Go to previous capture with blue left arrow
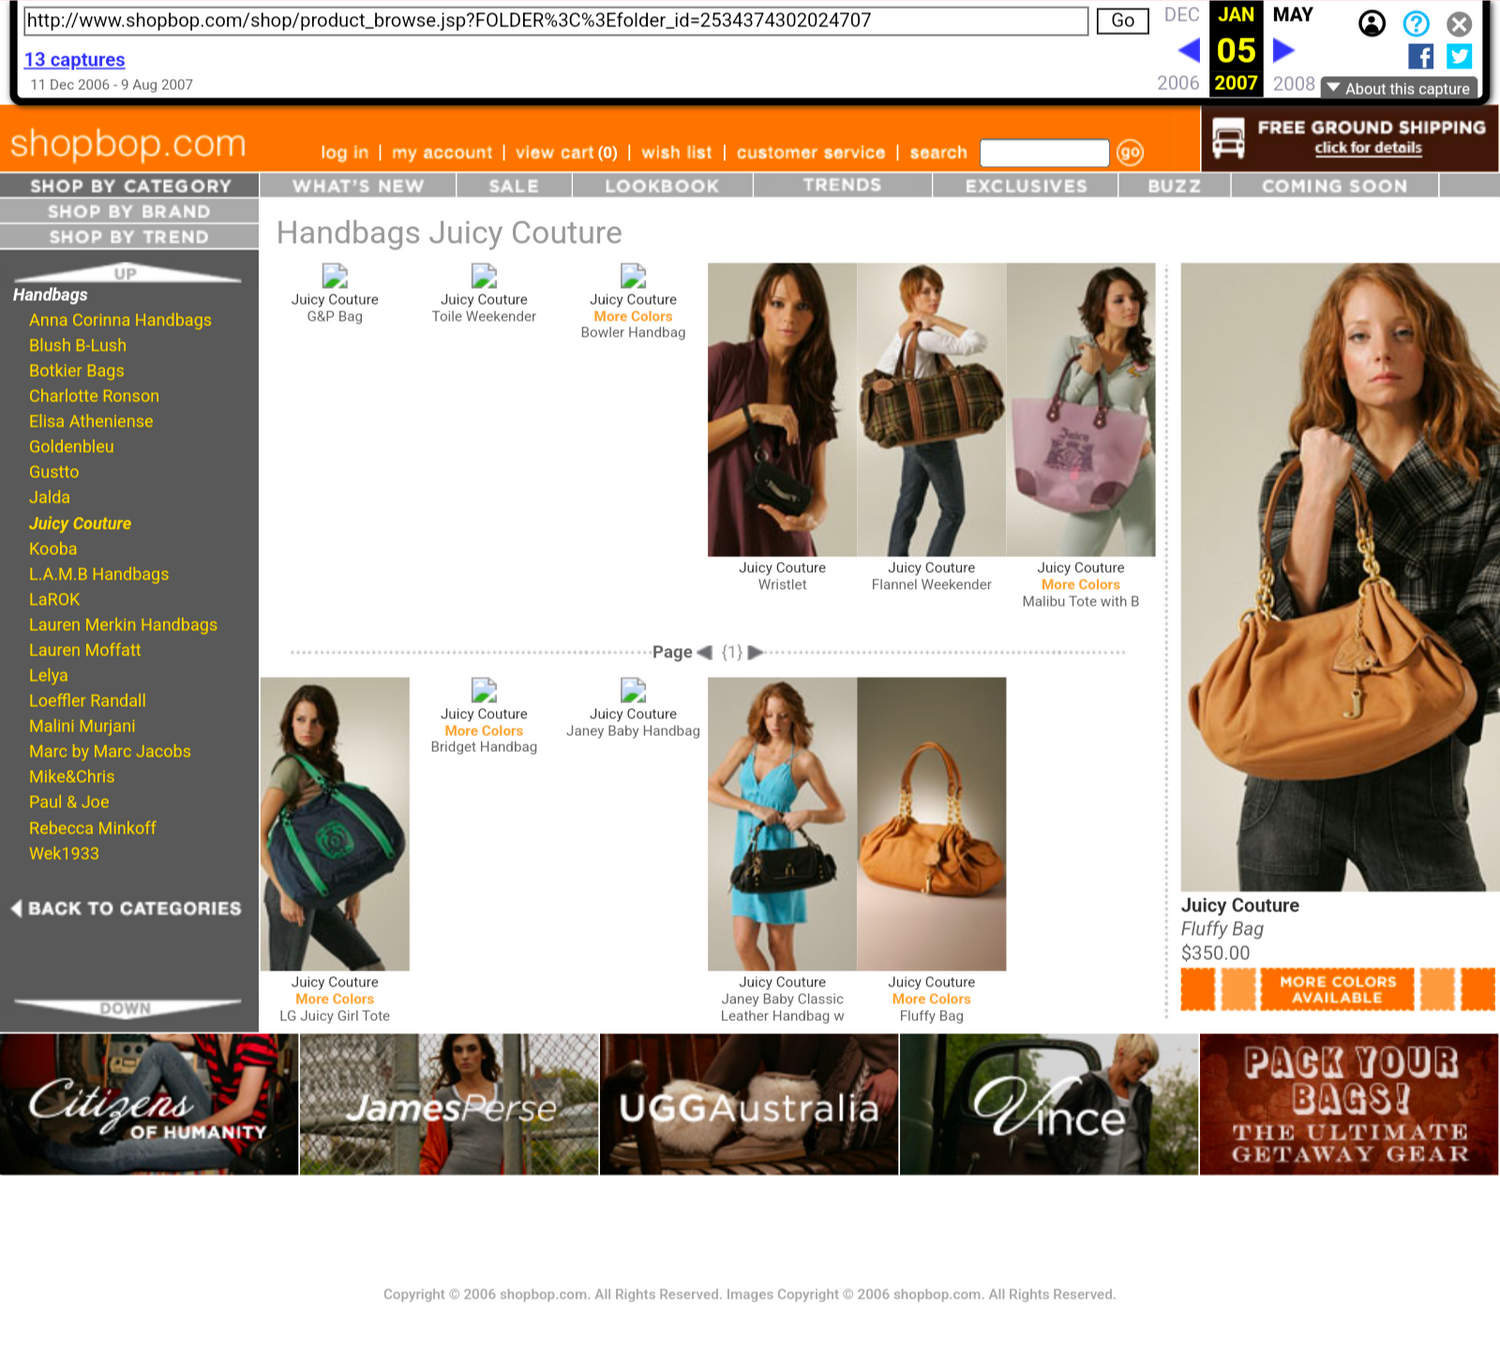This screenshot has width=1500, height=1368. pos(1188,50)
